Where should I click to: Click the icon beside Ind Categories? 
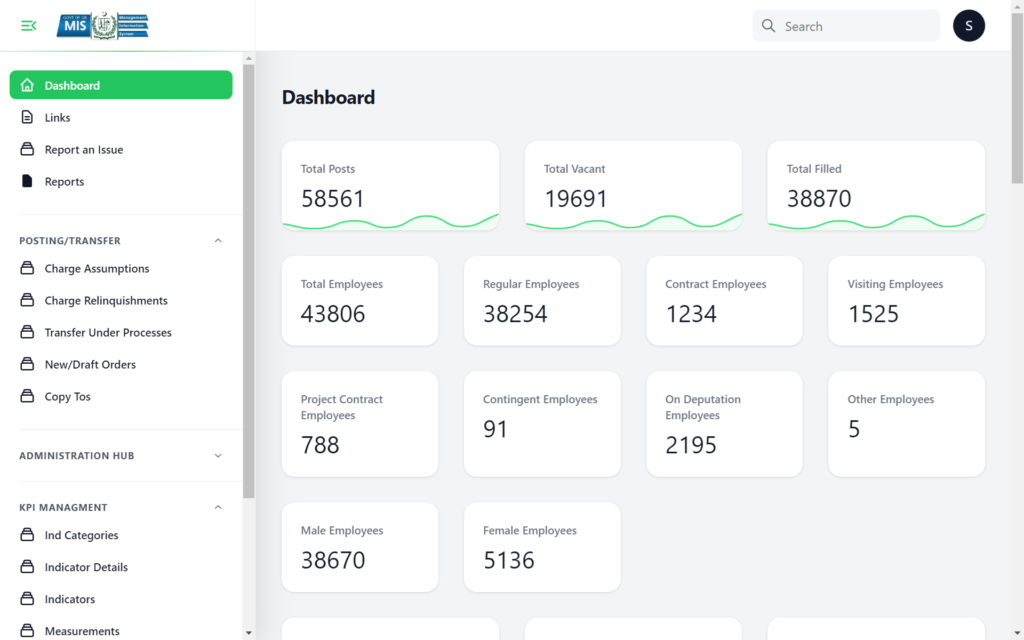point(27,536)
